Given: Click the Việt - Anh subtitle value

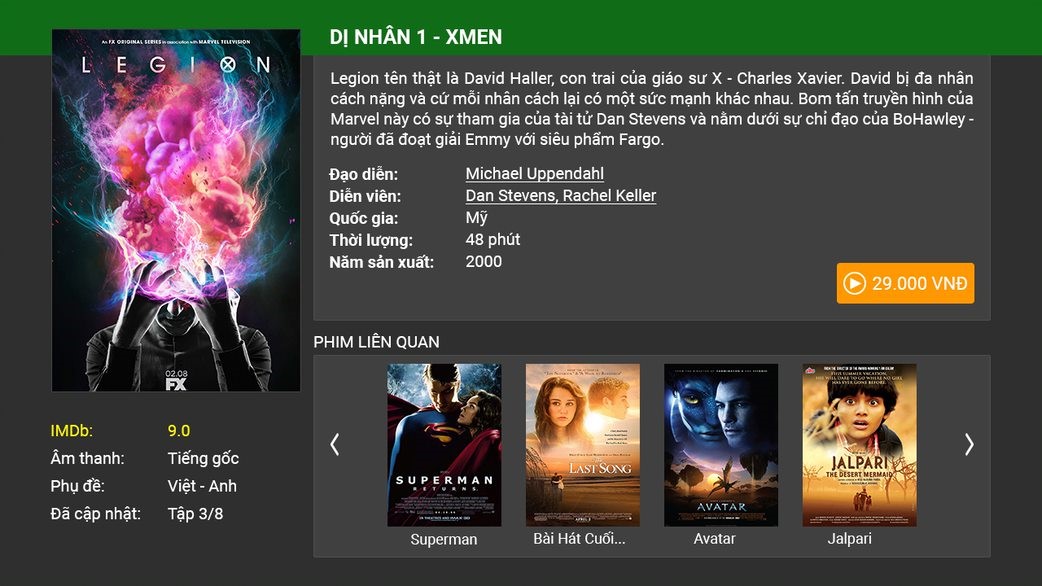Looking at the screenshot, I should (202, 486).
